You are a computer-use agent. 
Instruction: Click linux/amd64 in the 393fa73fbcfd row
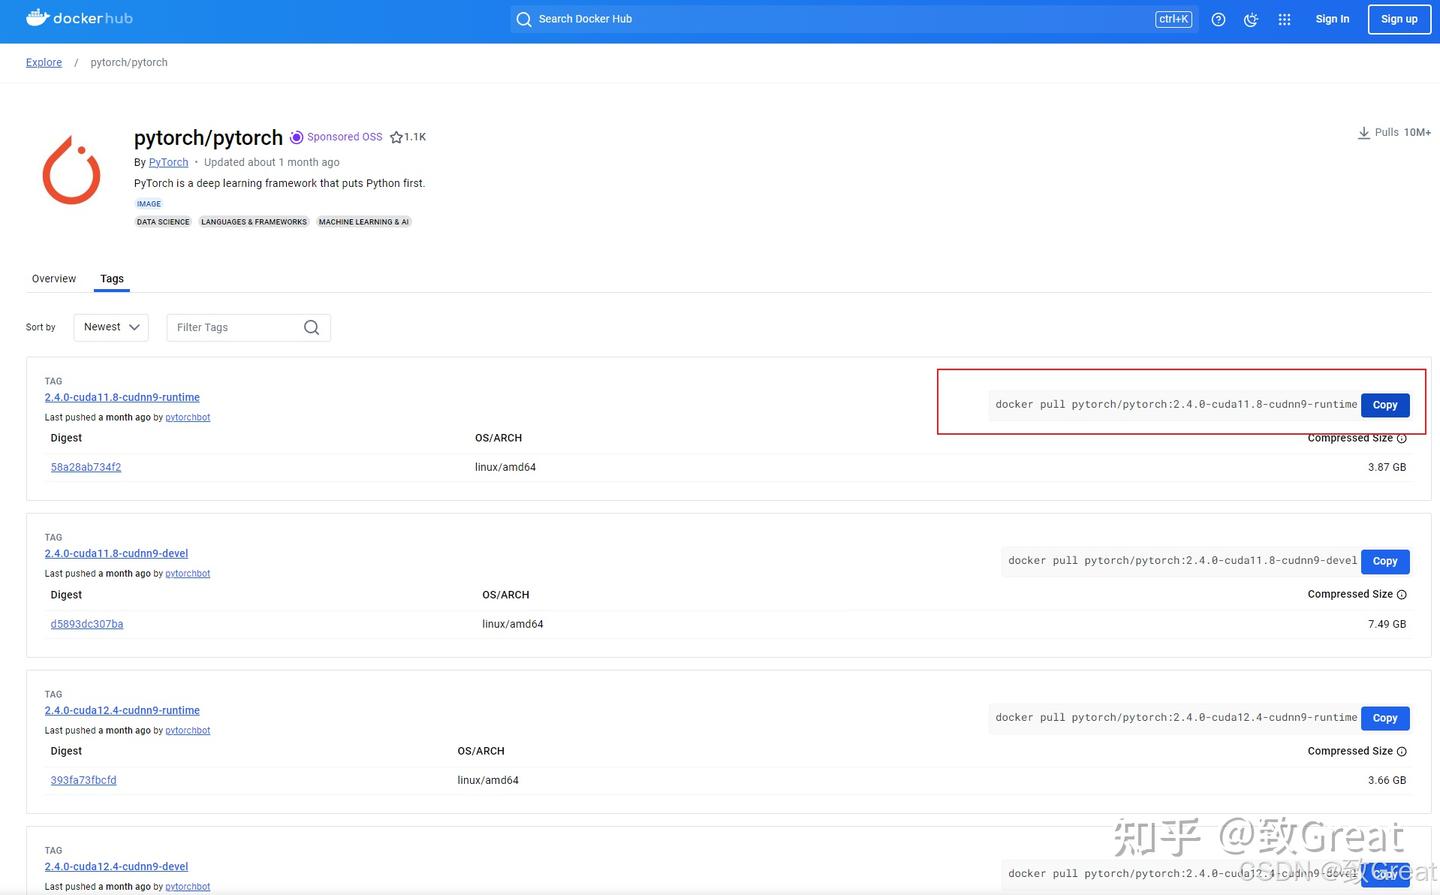point(488,780)
